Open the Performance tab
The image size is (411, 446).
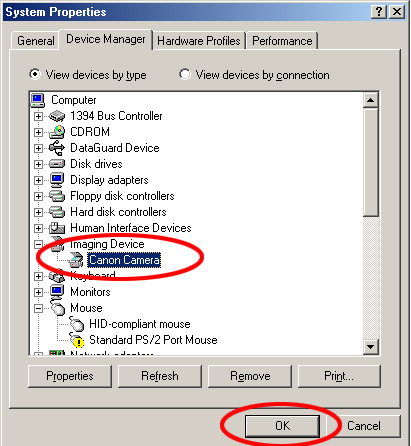(x=282, y=41)
